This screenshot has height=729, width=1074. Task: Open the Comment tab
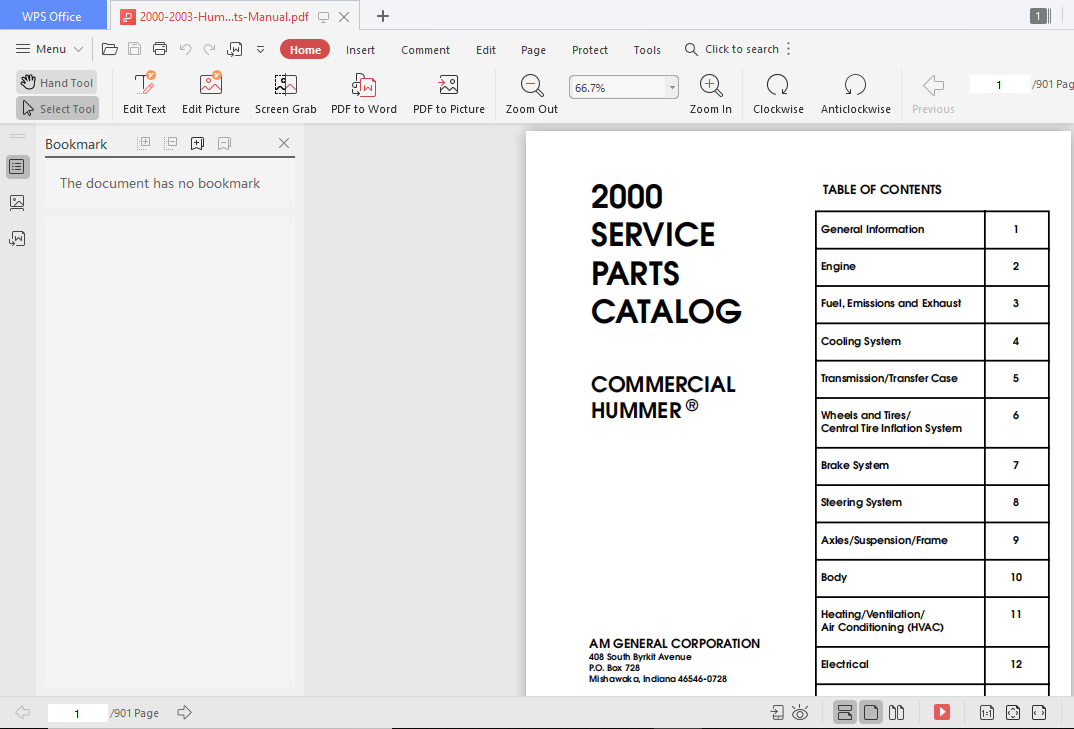(x=425, y=50)
